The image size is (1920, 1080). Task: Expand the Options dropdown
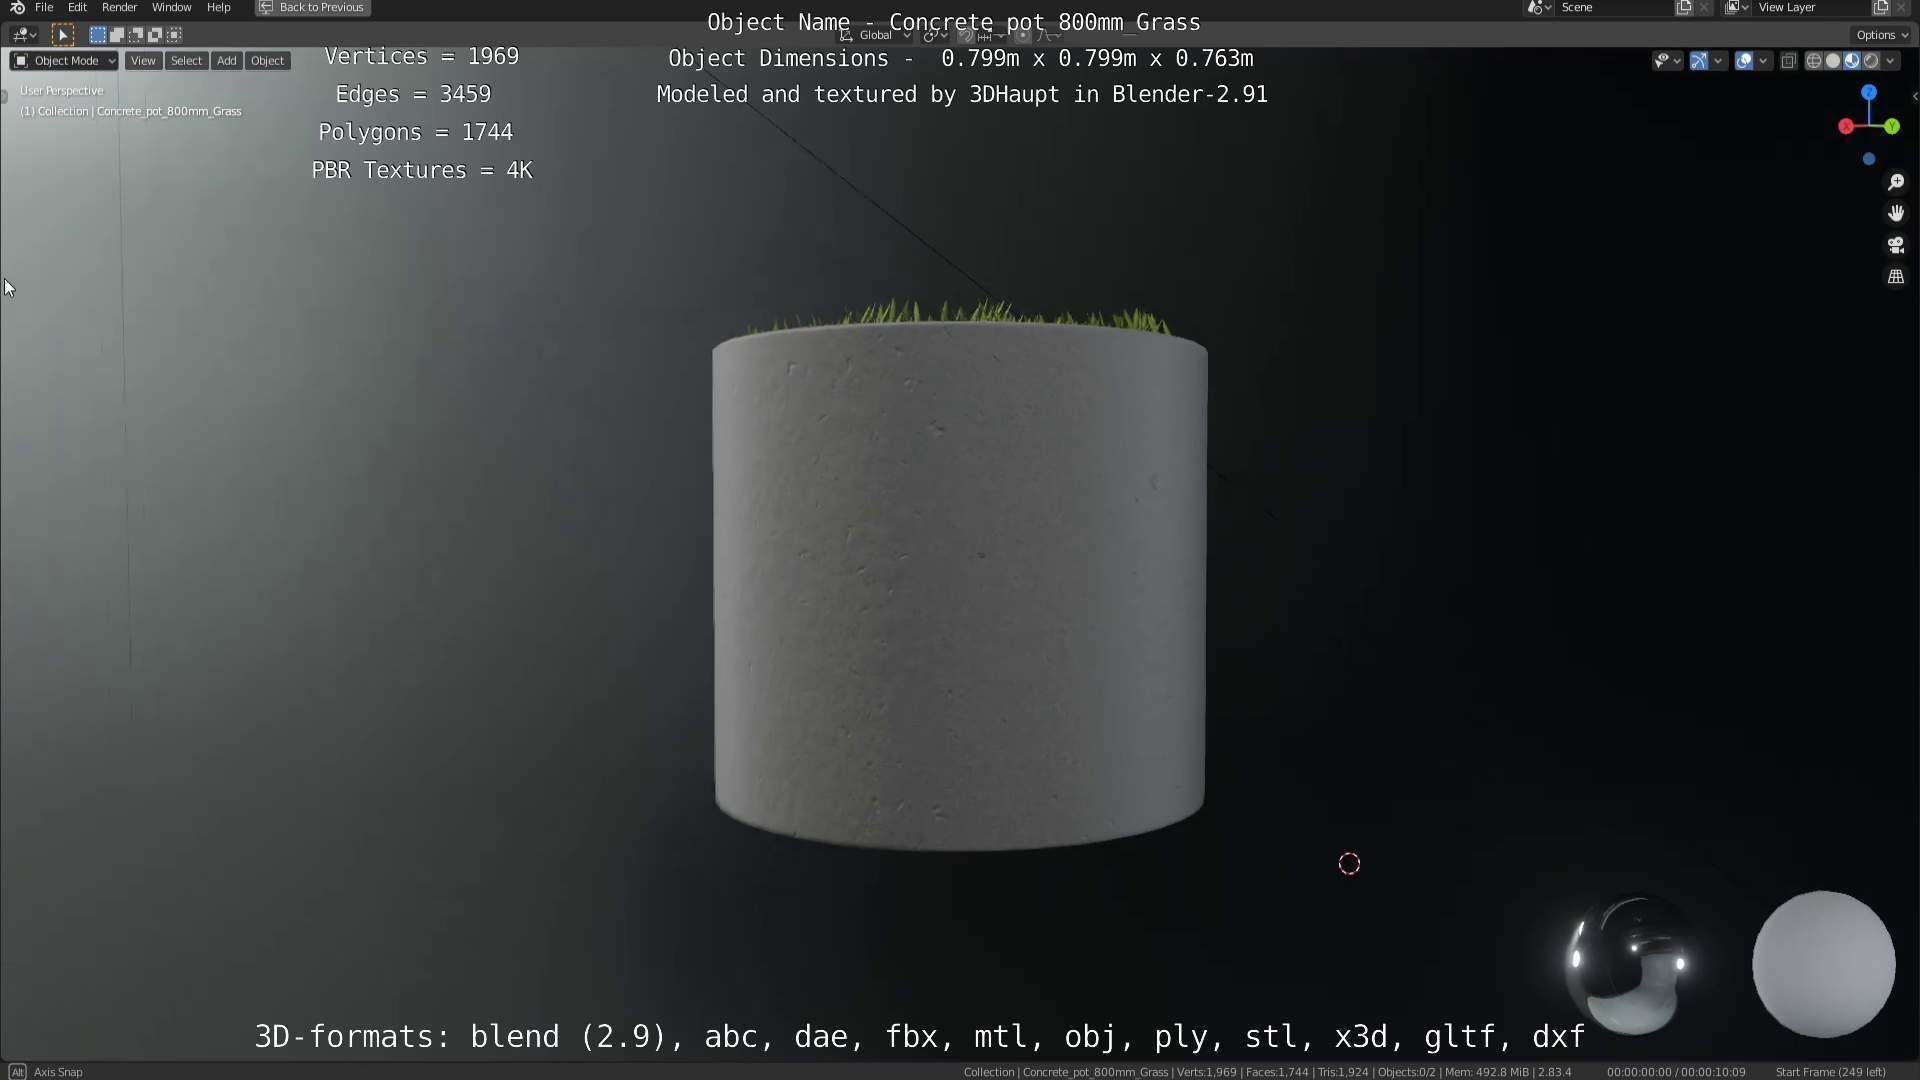(x=1881, y=35)
